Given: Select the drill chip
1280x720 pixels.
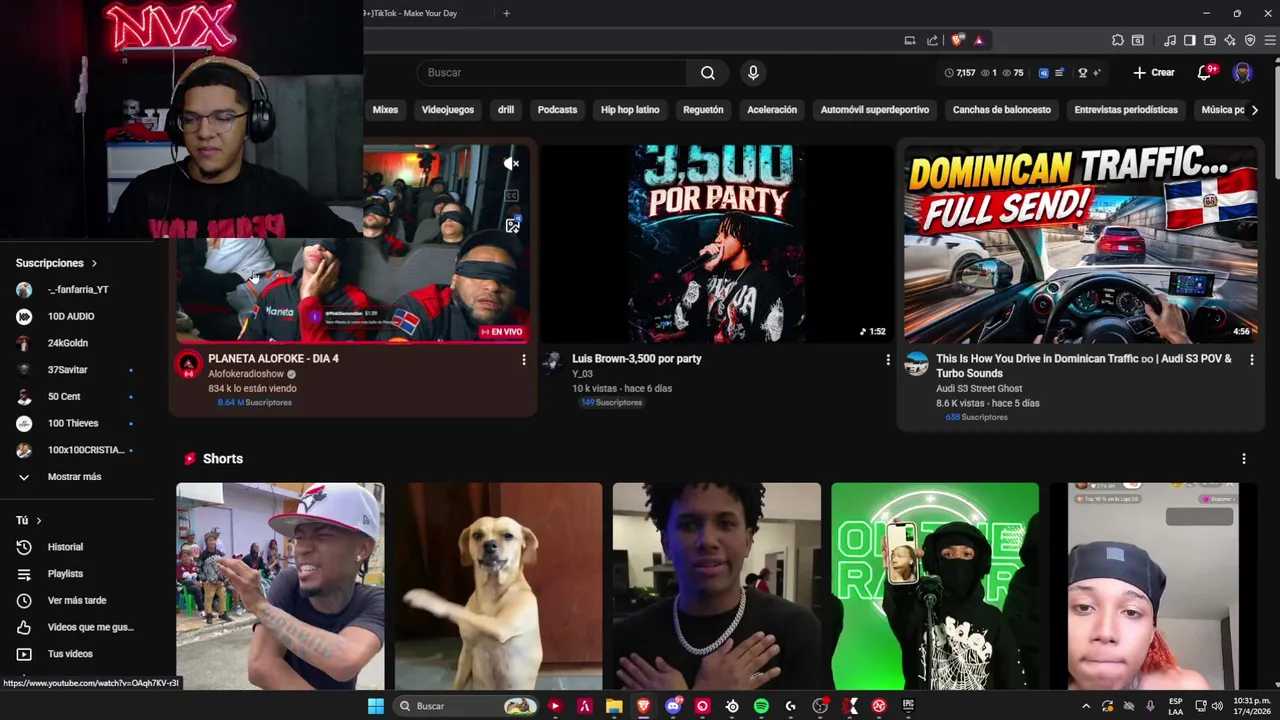Looking at the screenshot, I should (506, 110).
